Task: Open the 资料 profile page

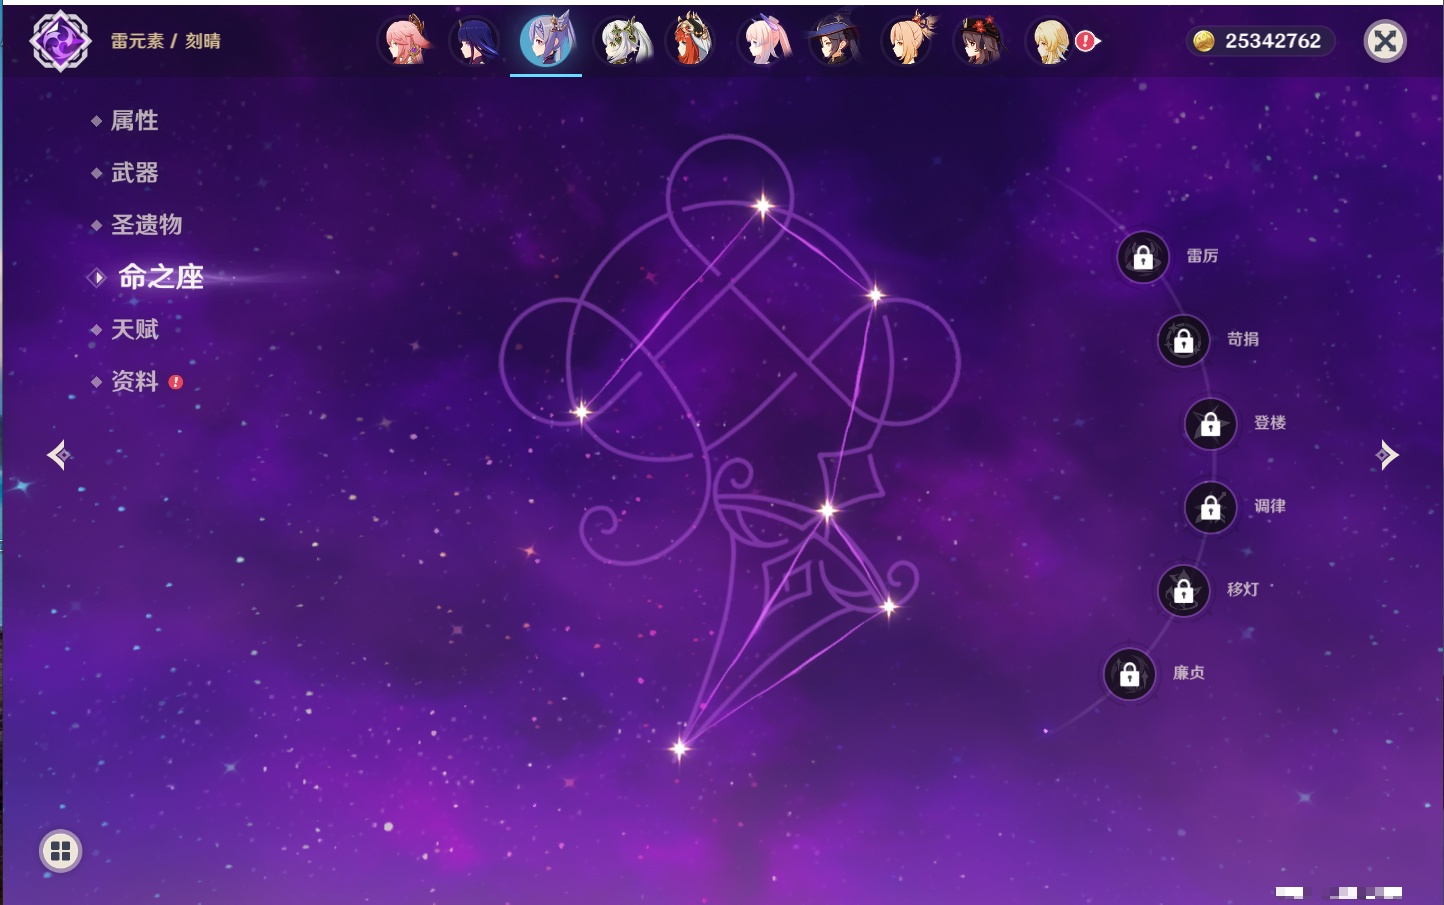Action: tap(134, 381)
